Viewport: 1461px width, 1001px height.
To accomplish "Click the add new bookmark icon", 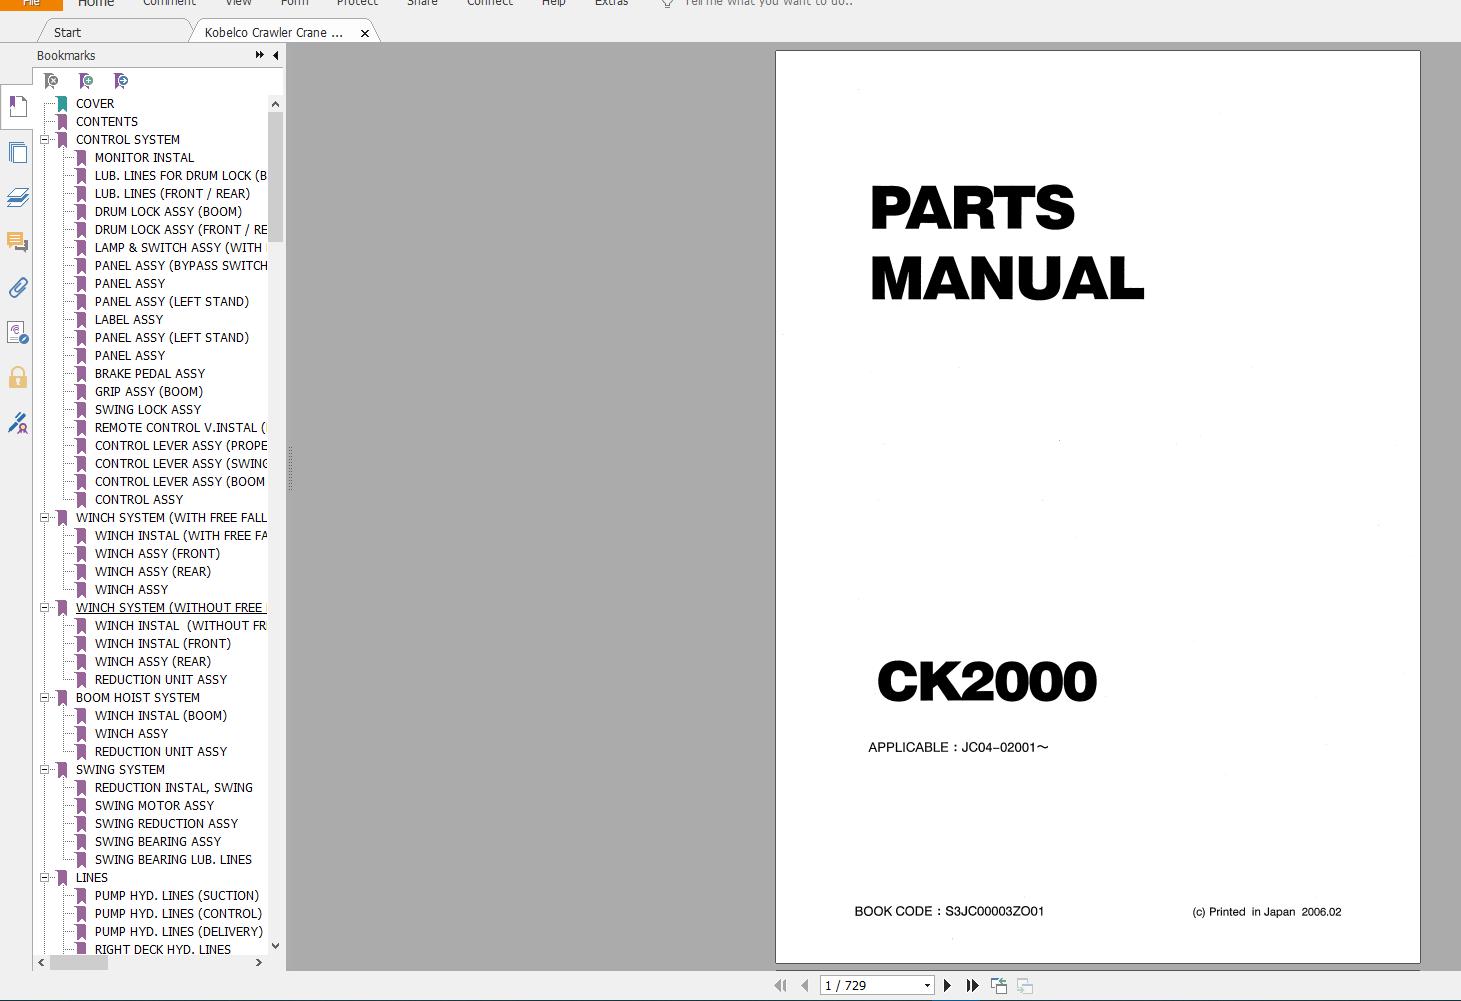I will point(86,81).
